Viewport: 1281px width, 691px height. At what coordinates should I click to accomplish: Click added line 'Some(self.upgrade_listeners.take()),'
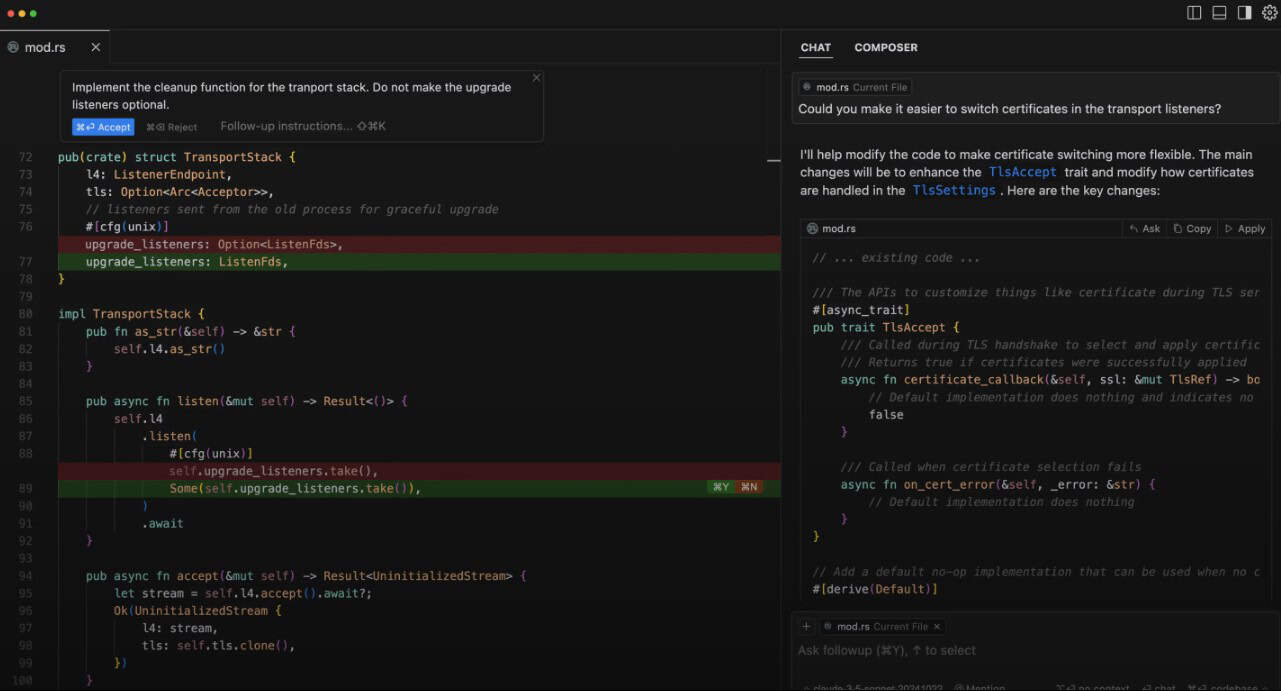295,488
